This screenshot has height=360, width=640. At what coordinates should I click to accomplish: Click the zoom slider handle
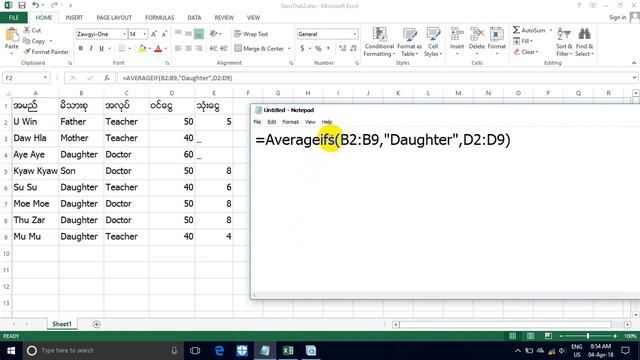click(x=588, y=336)
